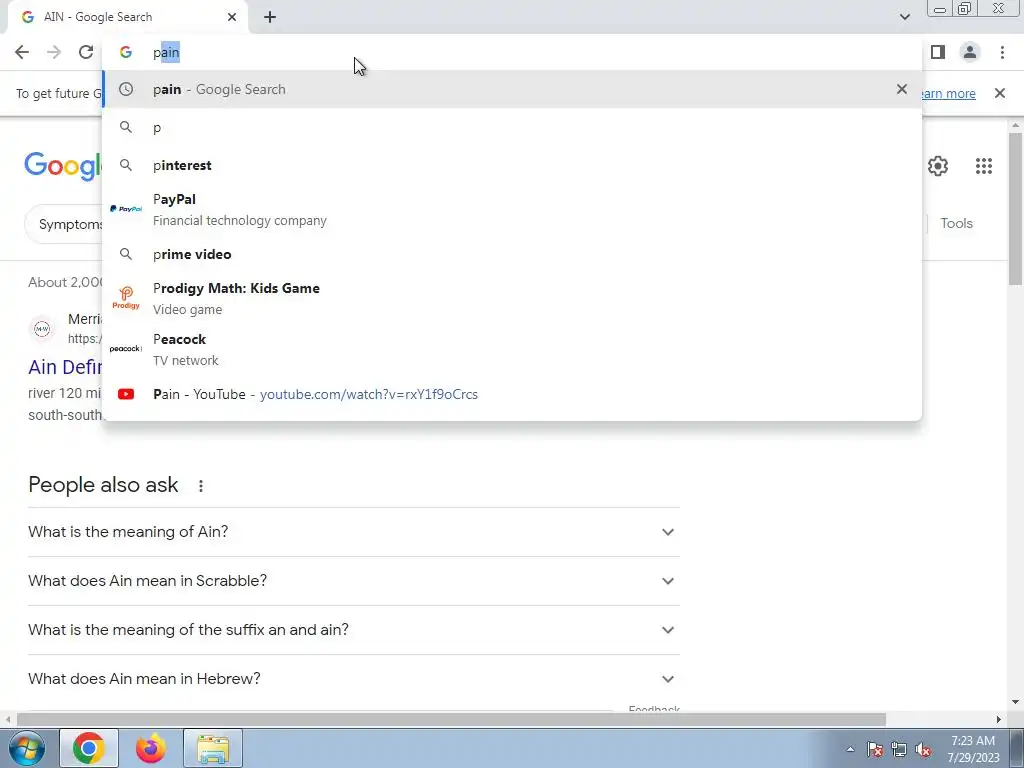Click the Action Center flag icon
Screen dimensions: 1024x768
pyautogui.click(x=875, y=749)
